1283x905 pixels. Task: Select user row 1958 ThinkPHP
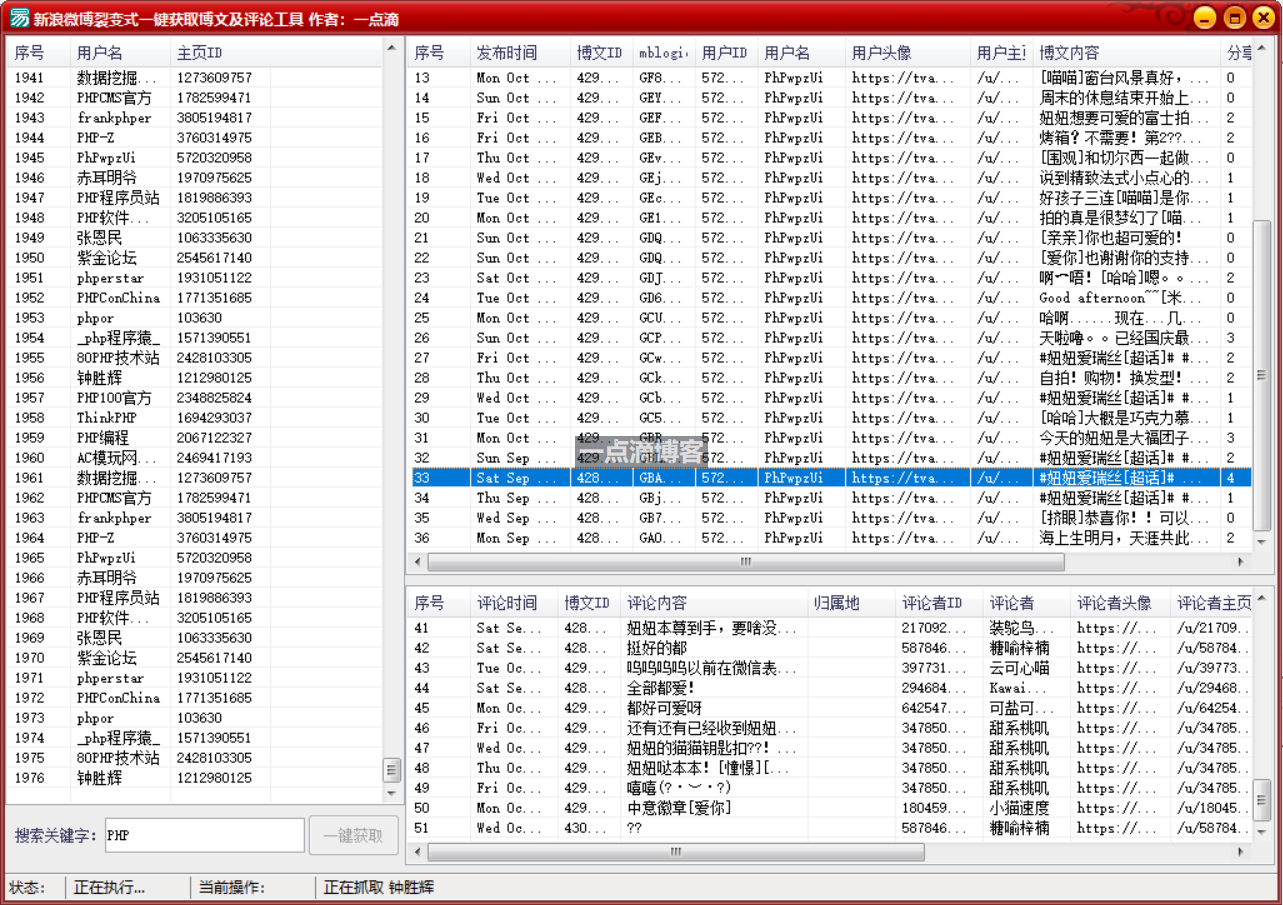195,418
